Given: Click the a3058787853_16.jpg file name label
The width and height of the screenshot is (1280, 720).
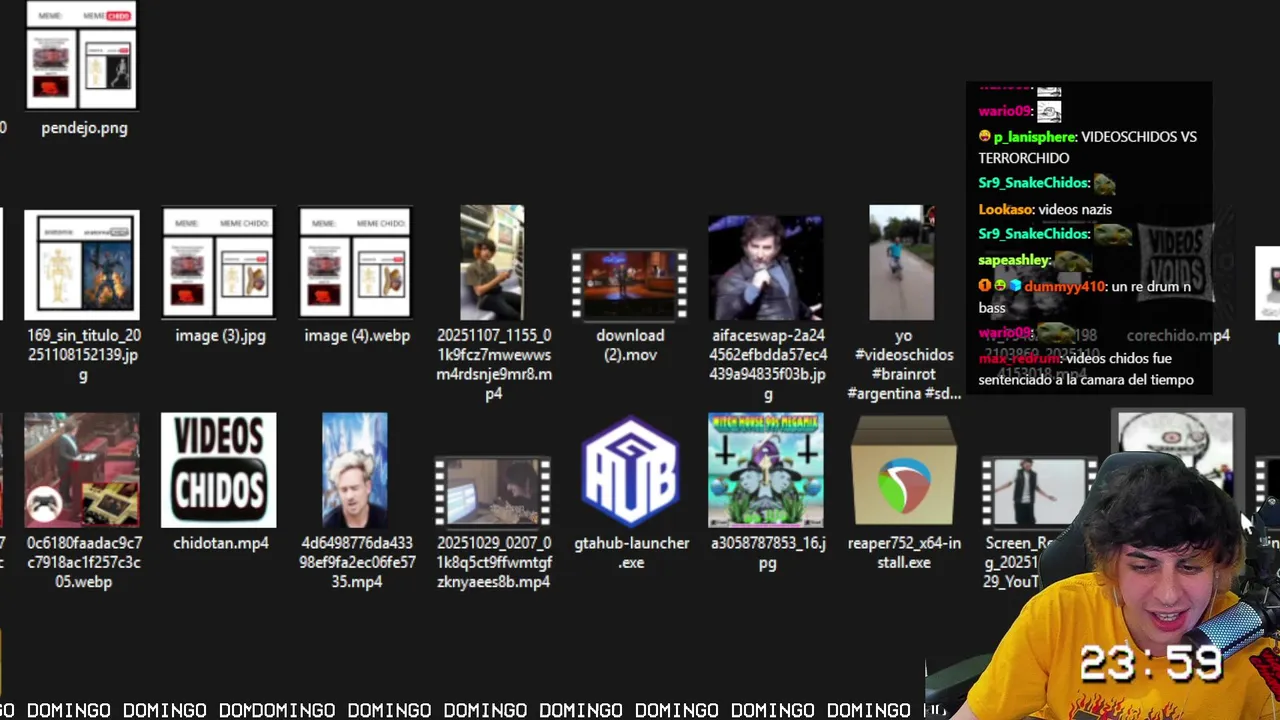Looking at the screenshot, I should pyautogui.click(x=766, y=553).
